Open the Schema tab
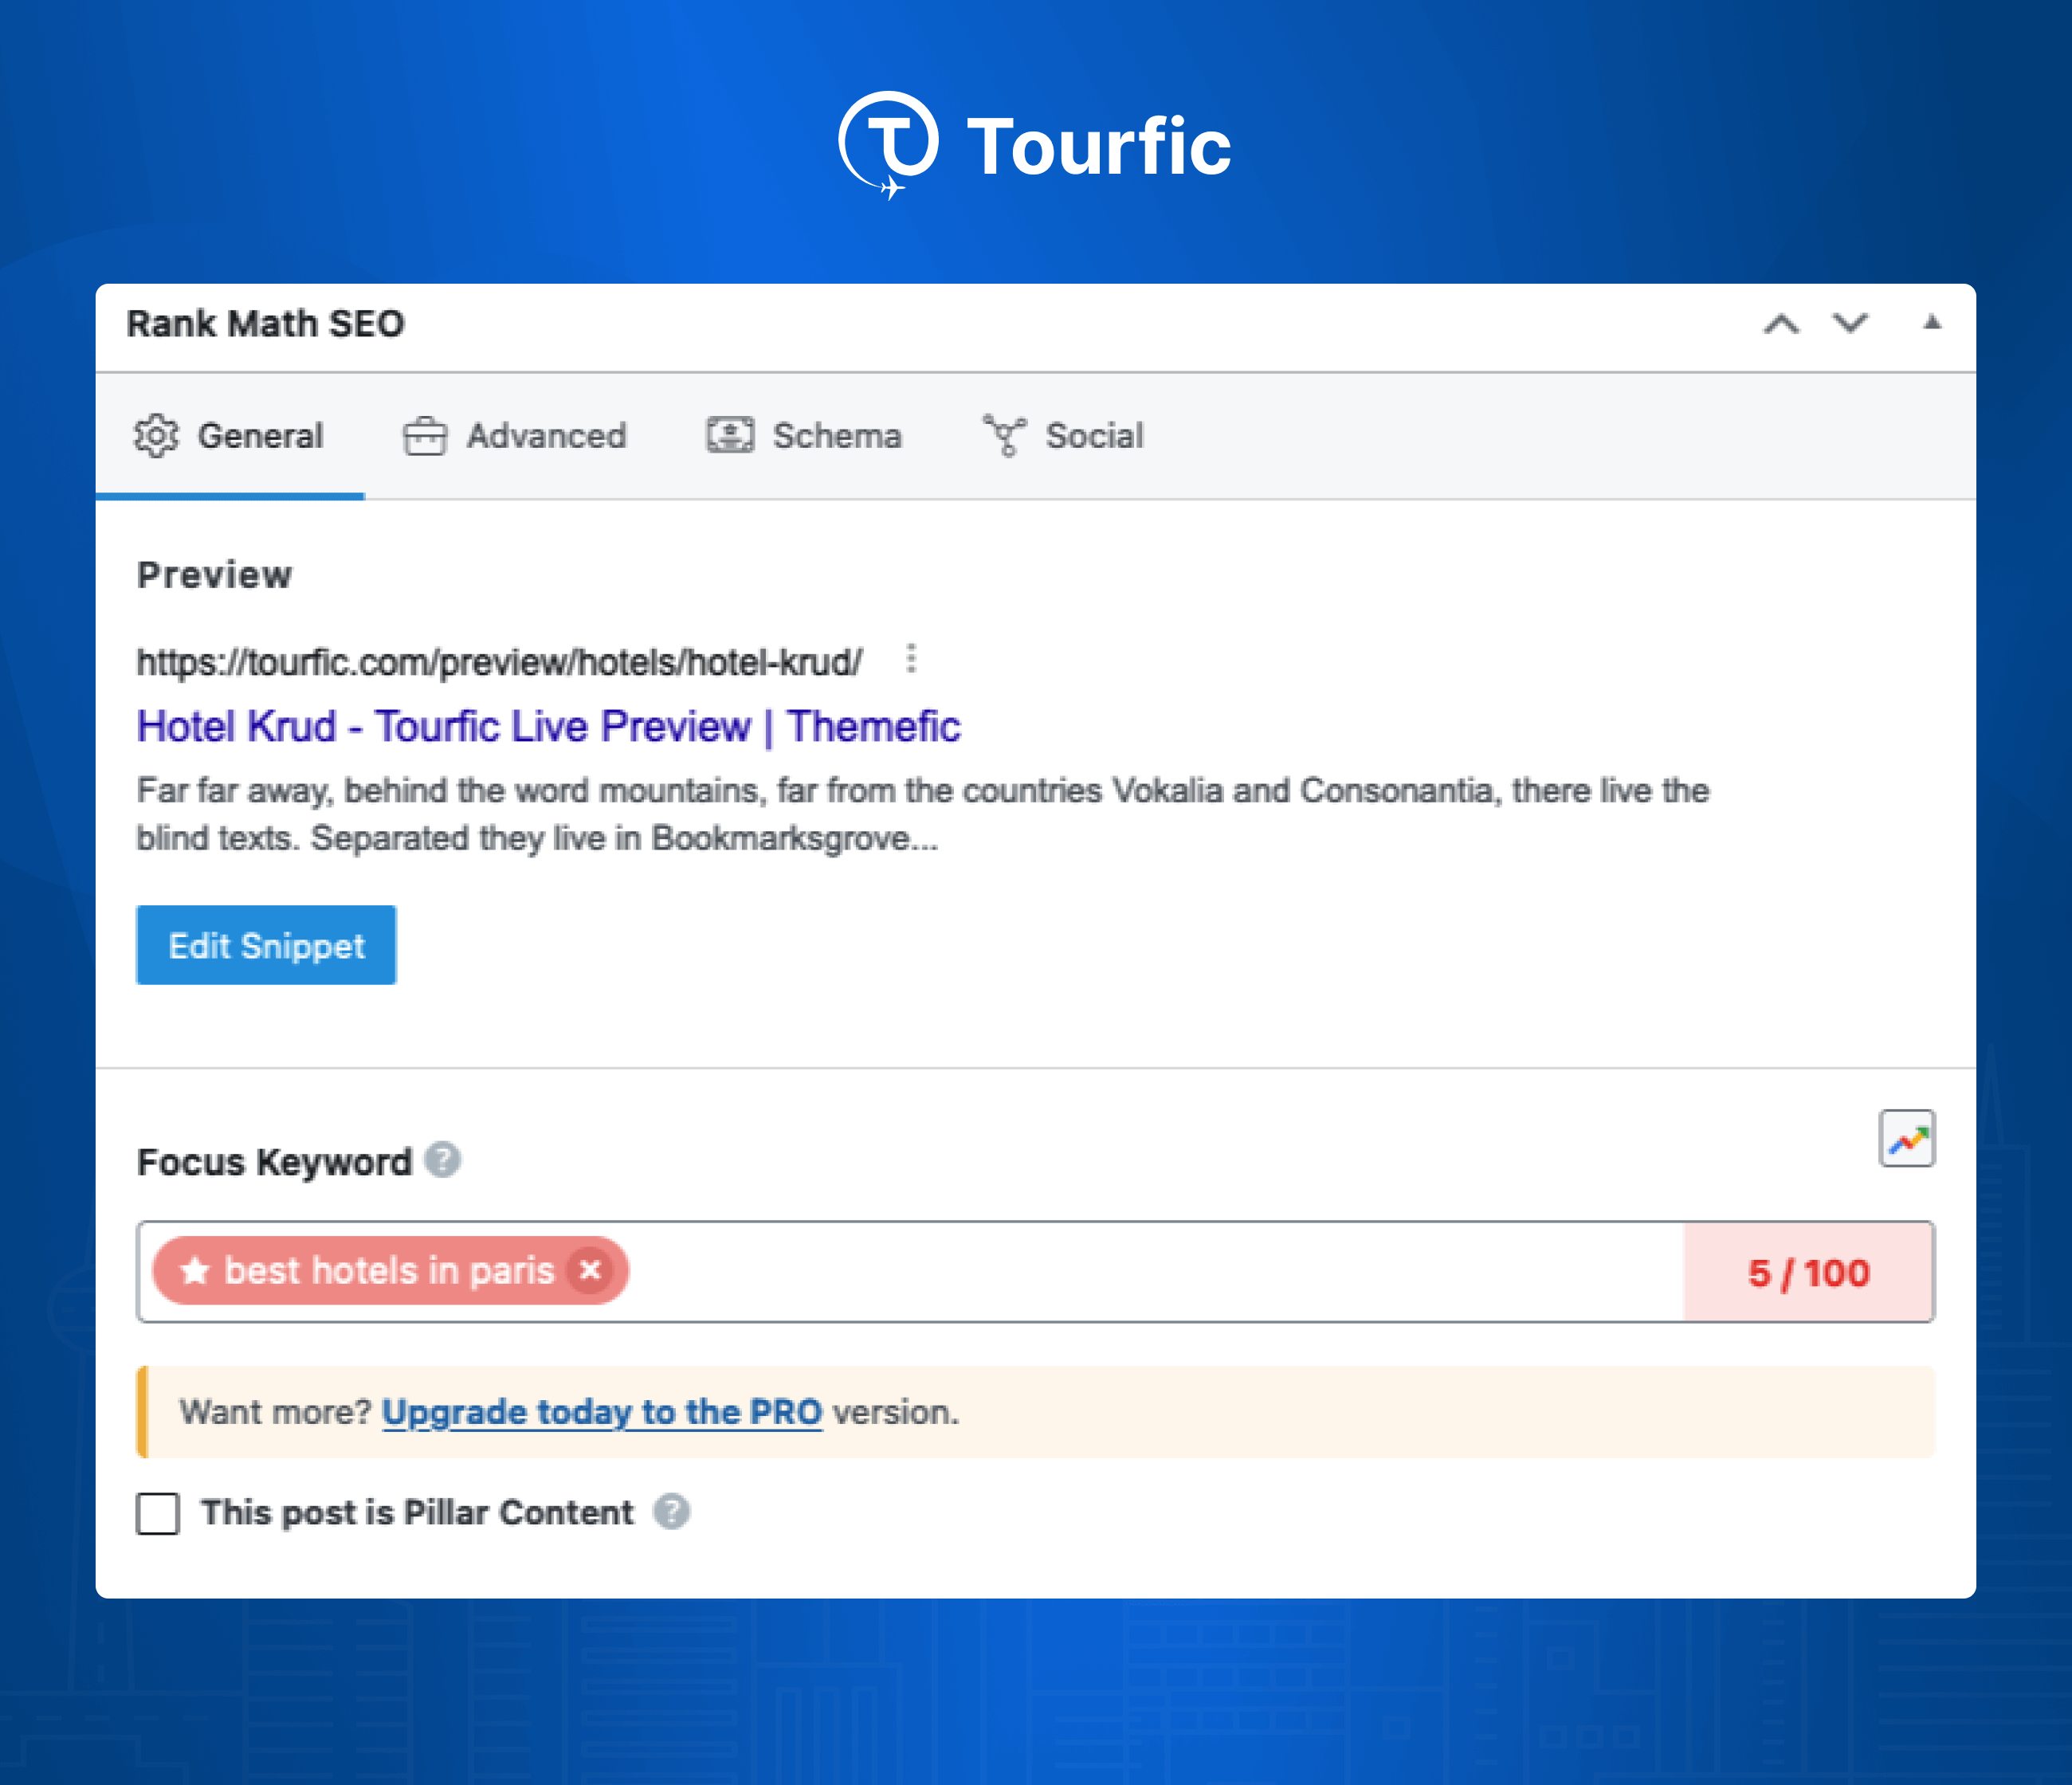 click(x=804, y=436)
